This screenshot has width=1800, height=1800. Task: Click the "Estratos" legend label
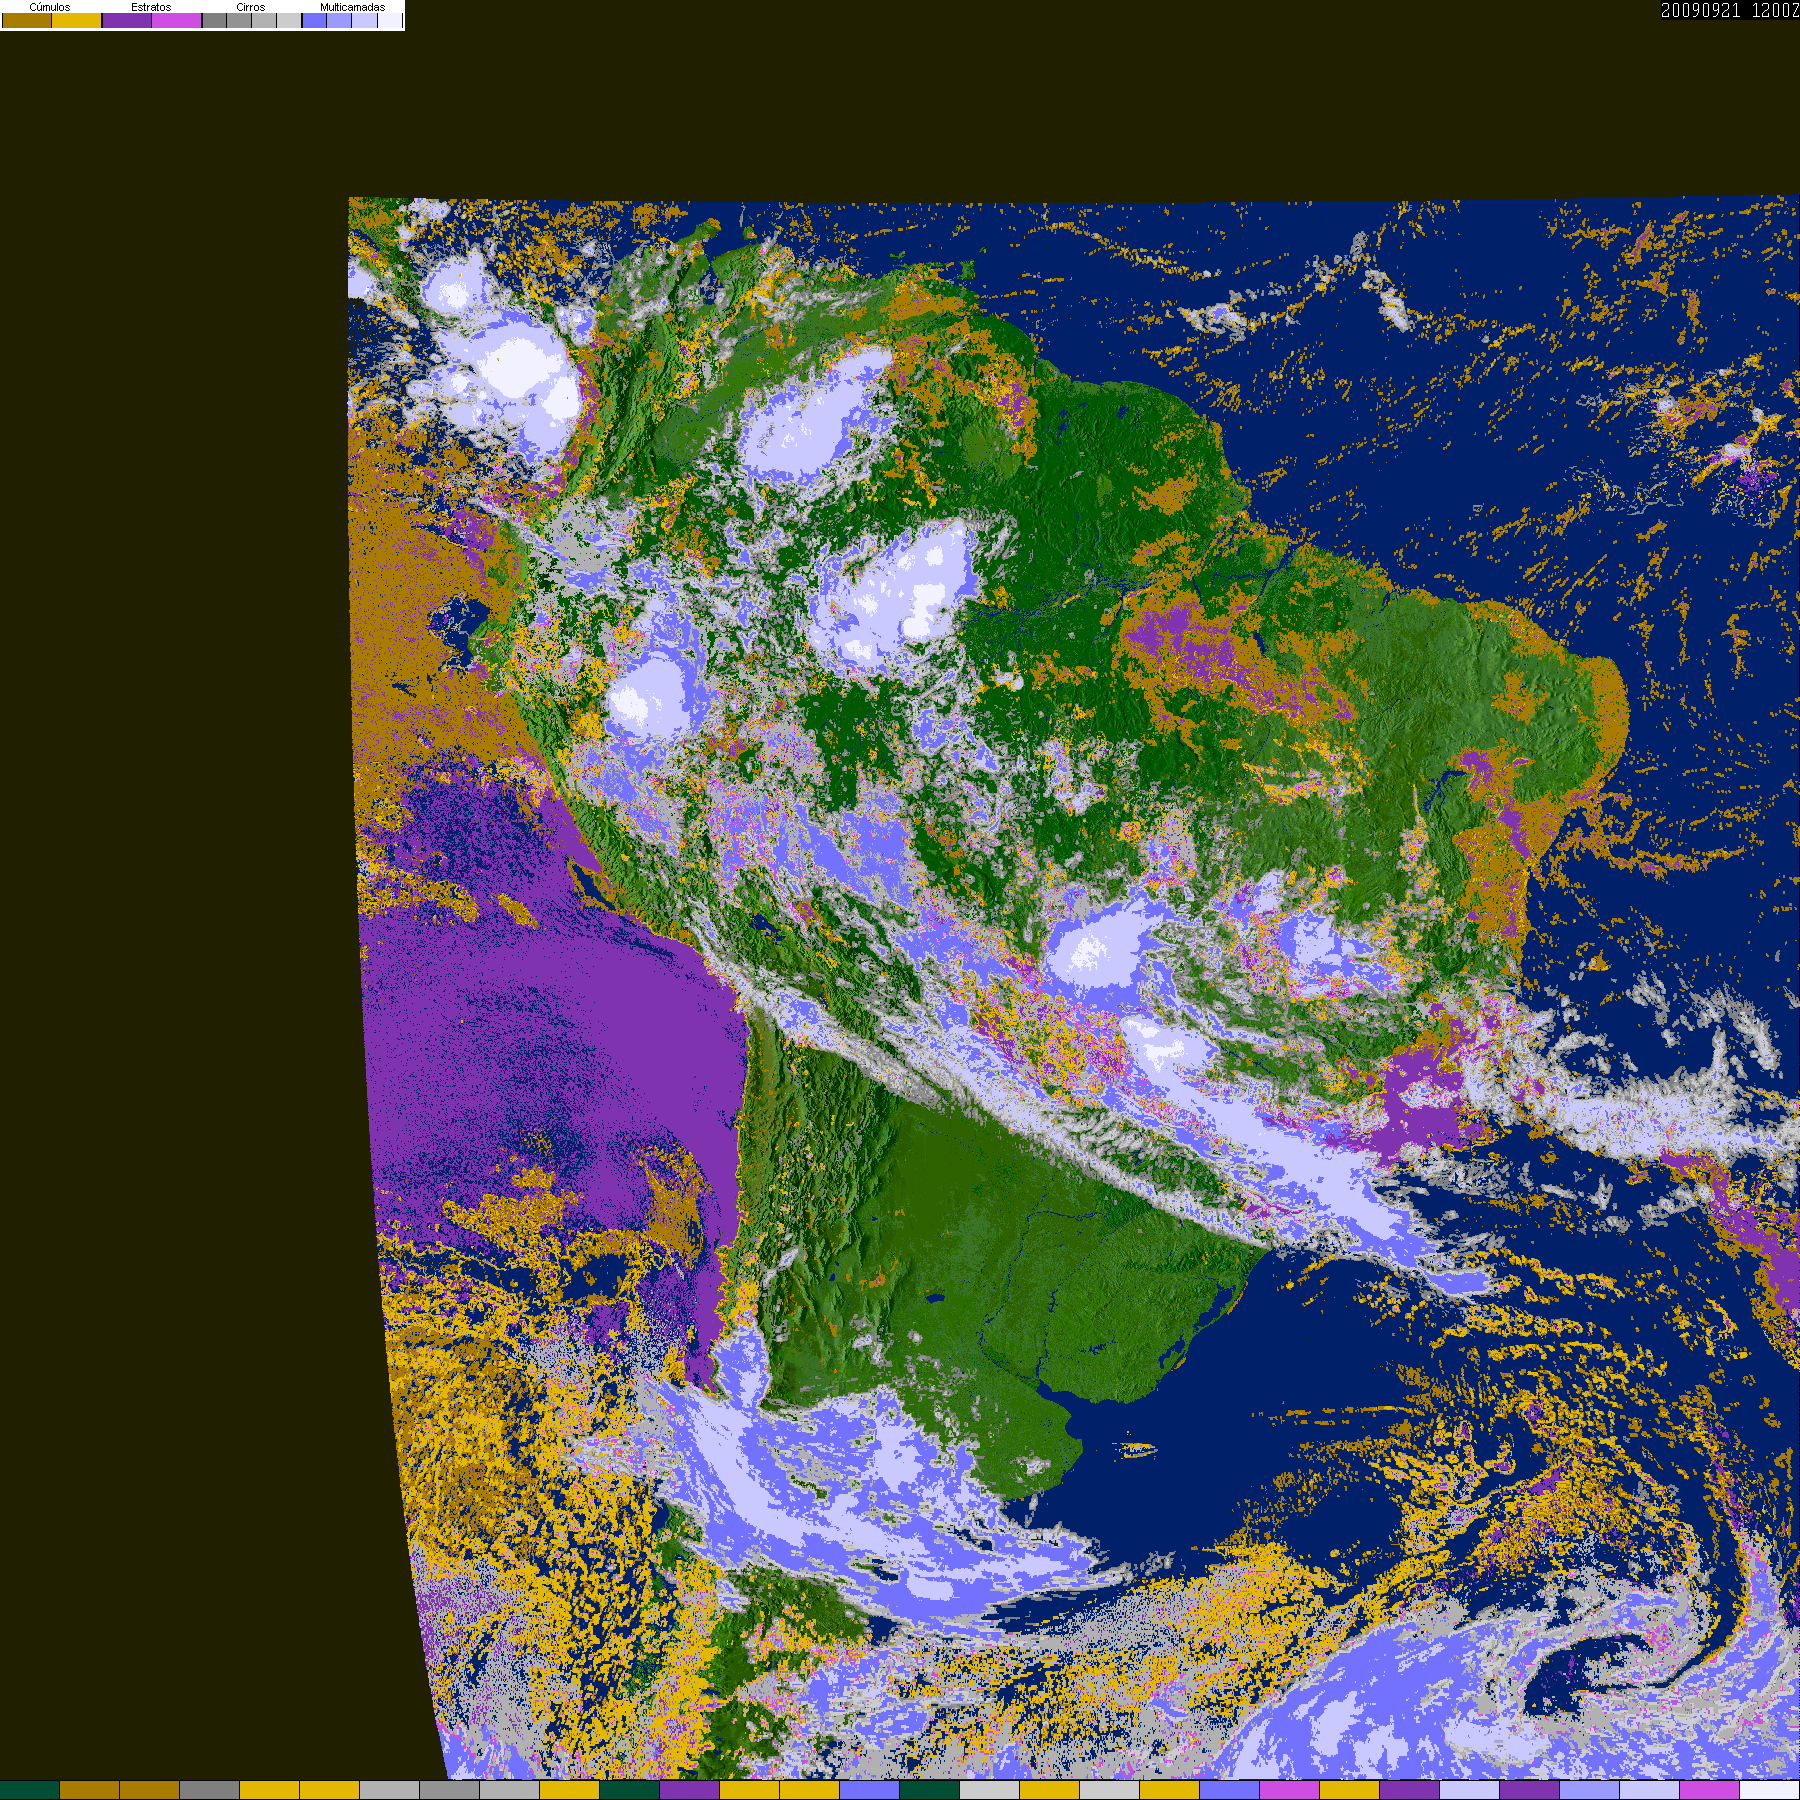click(151, 7)
